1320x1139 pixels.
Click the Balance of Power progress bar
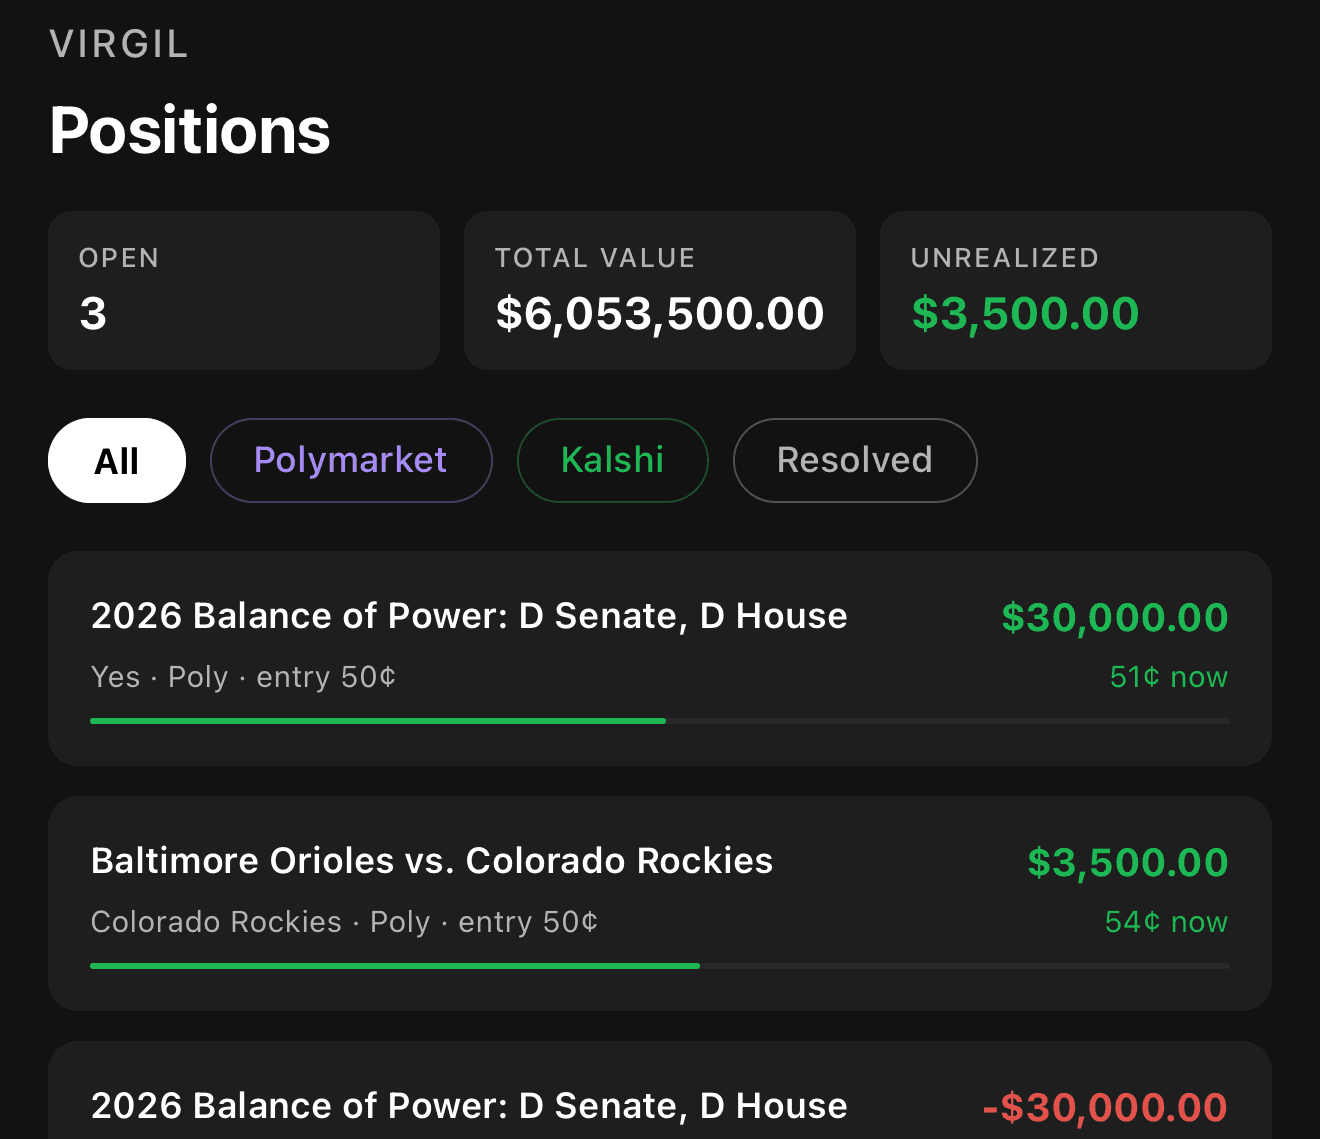click(x=660, y=720)
